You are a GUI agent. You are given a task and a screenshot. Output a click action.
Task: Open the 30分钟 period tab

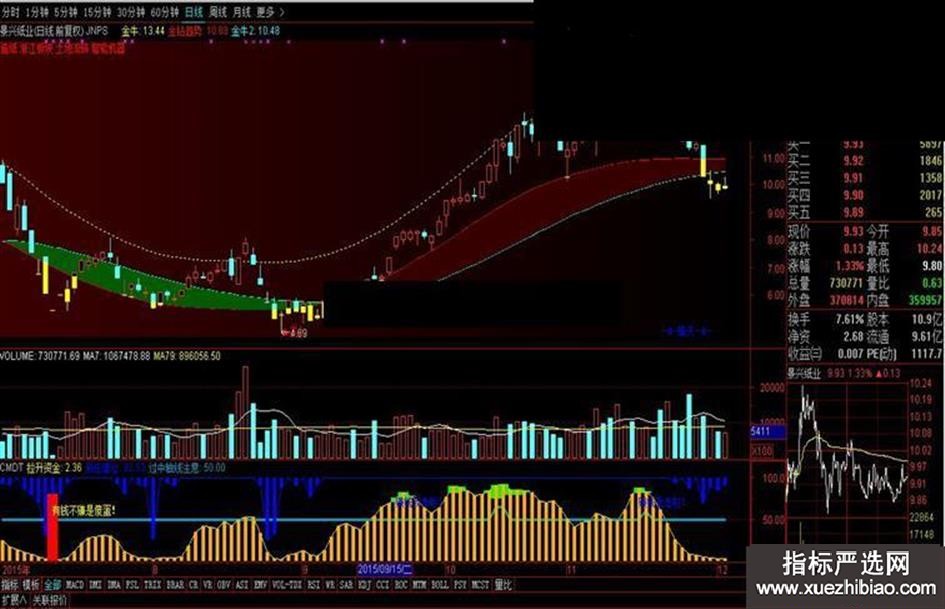[x=131, y=12]
